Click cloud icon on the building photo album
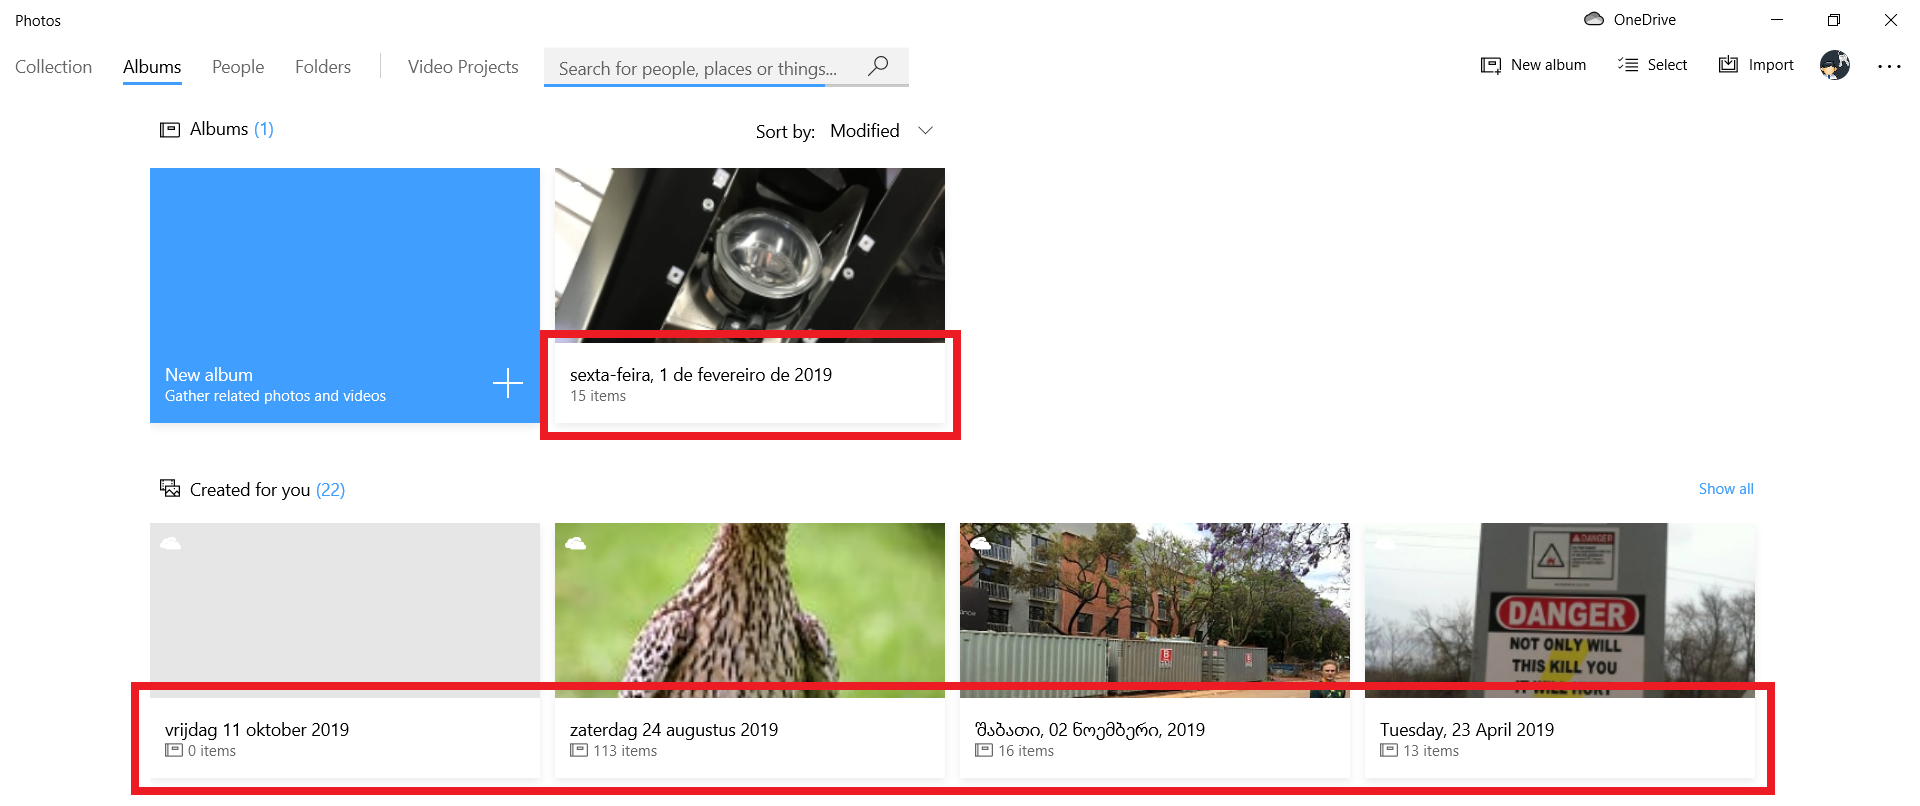Image resolution: width=1920 pixels, height=806 pixels. [x=981, y=543]
